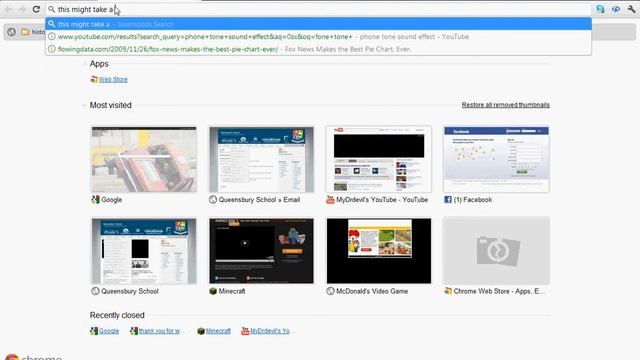The height and width of the screenshot is (360, 640).
Task: Open the Google thumbnail
Action: [x=144, y=159]
